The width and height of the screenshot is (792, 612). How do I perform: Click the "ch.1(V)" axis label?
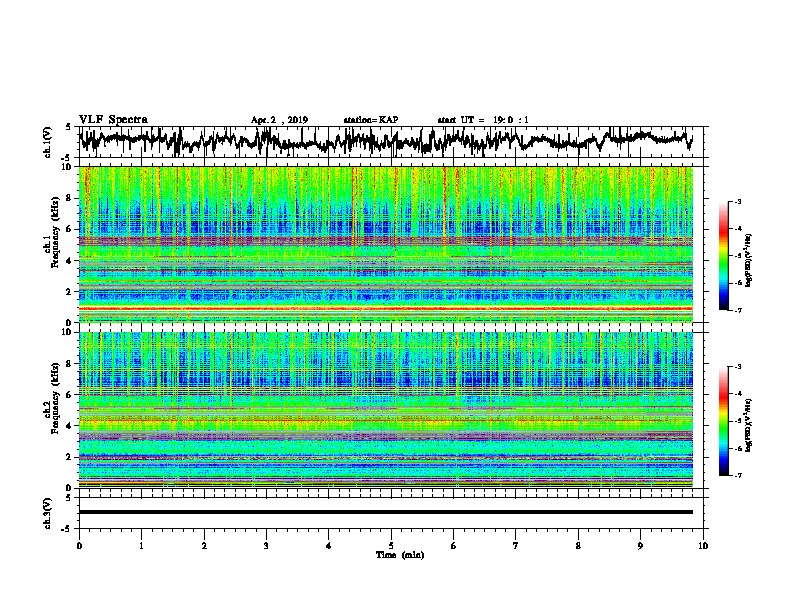pos(48,142)
